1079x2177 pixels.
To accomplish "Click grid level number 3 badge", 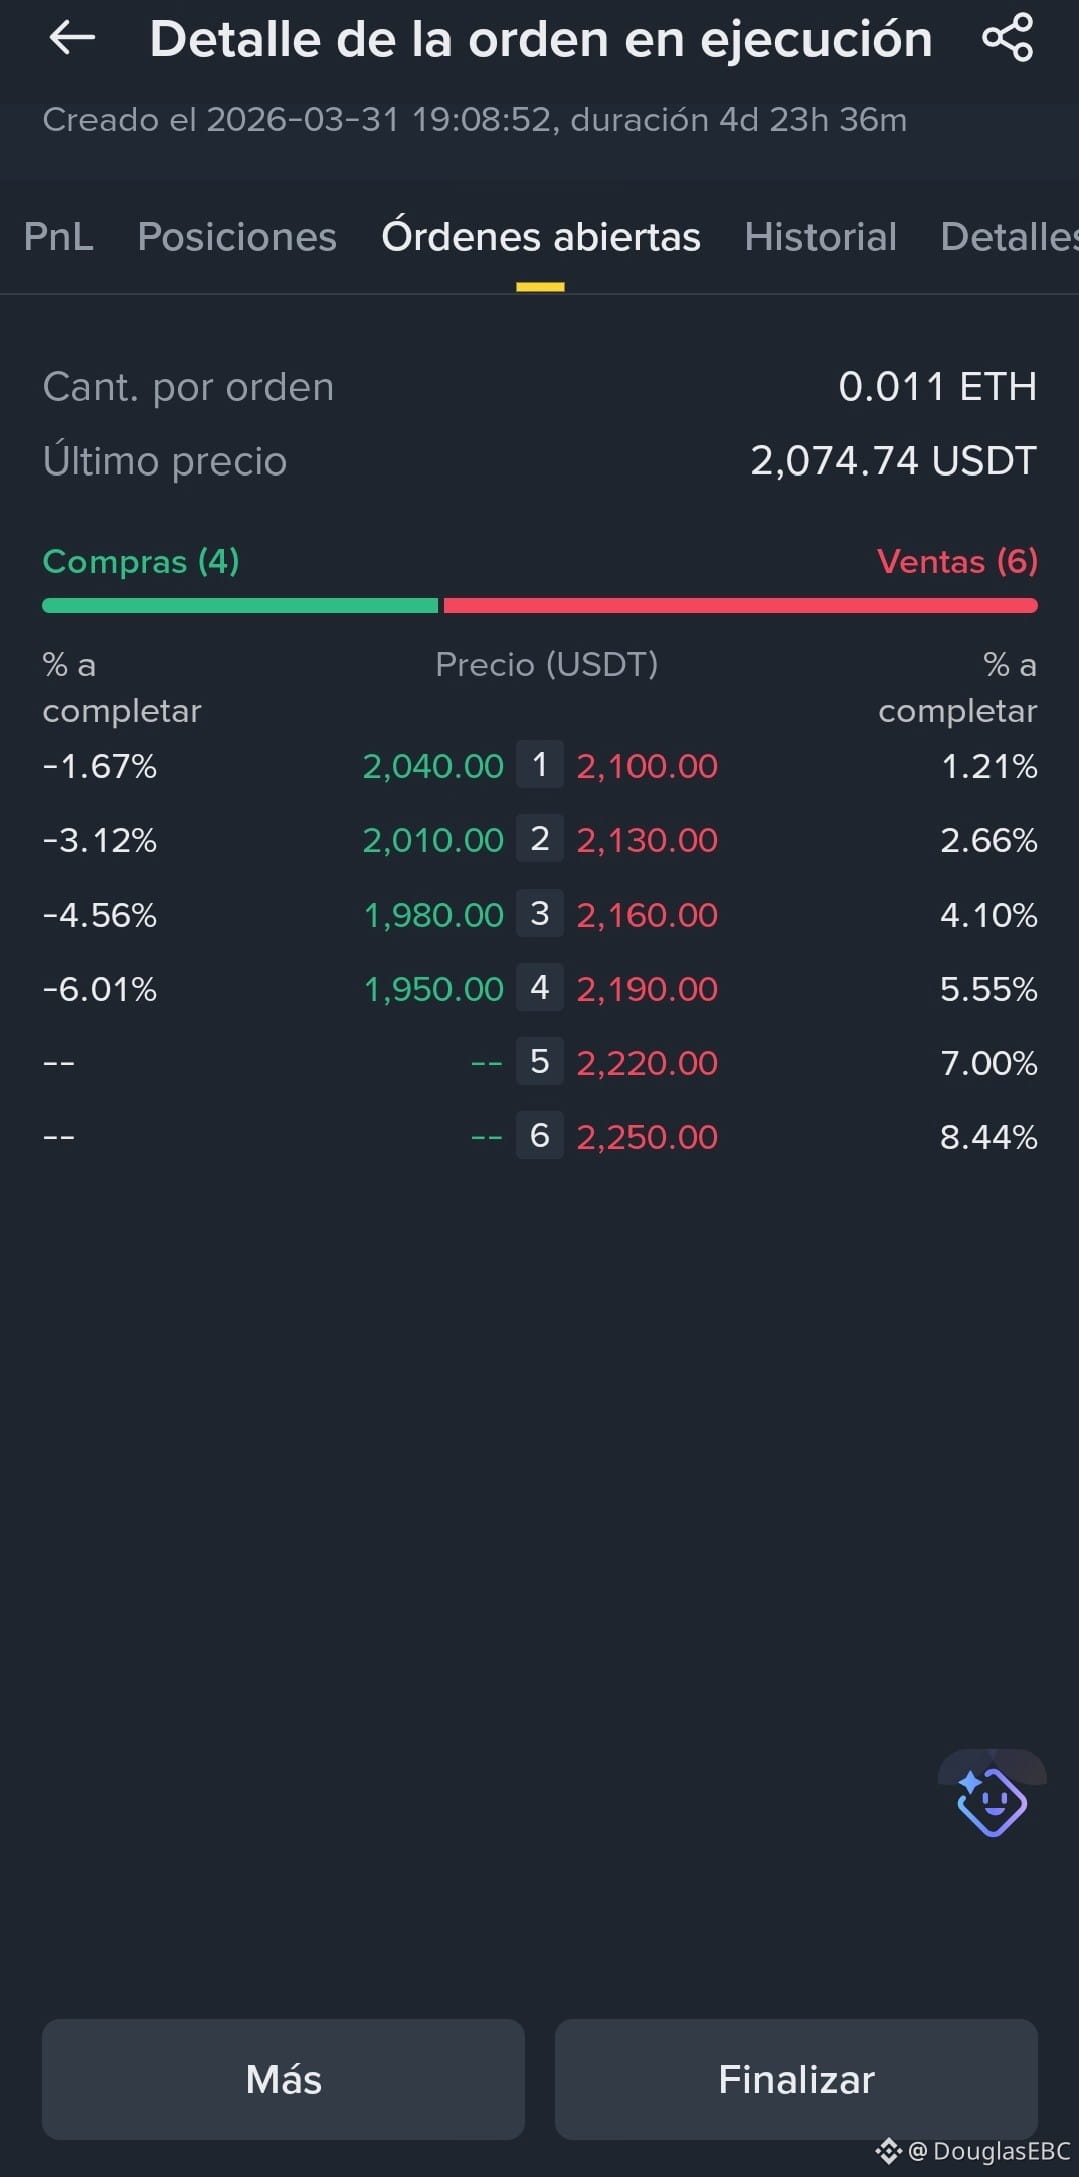I will tap(540, 914).
